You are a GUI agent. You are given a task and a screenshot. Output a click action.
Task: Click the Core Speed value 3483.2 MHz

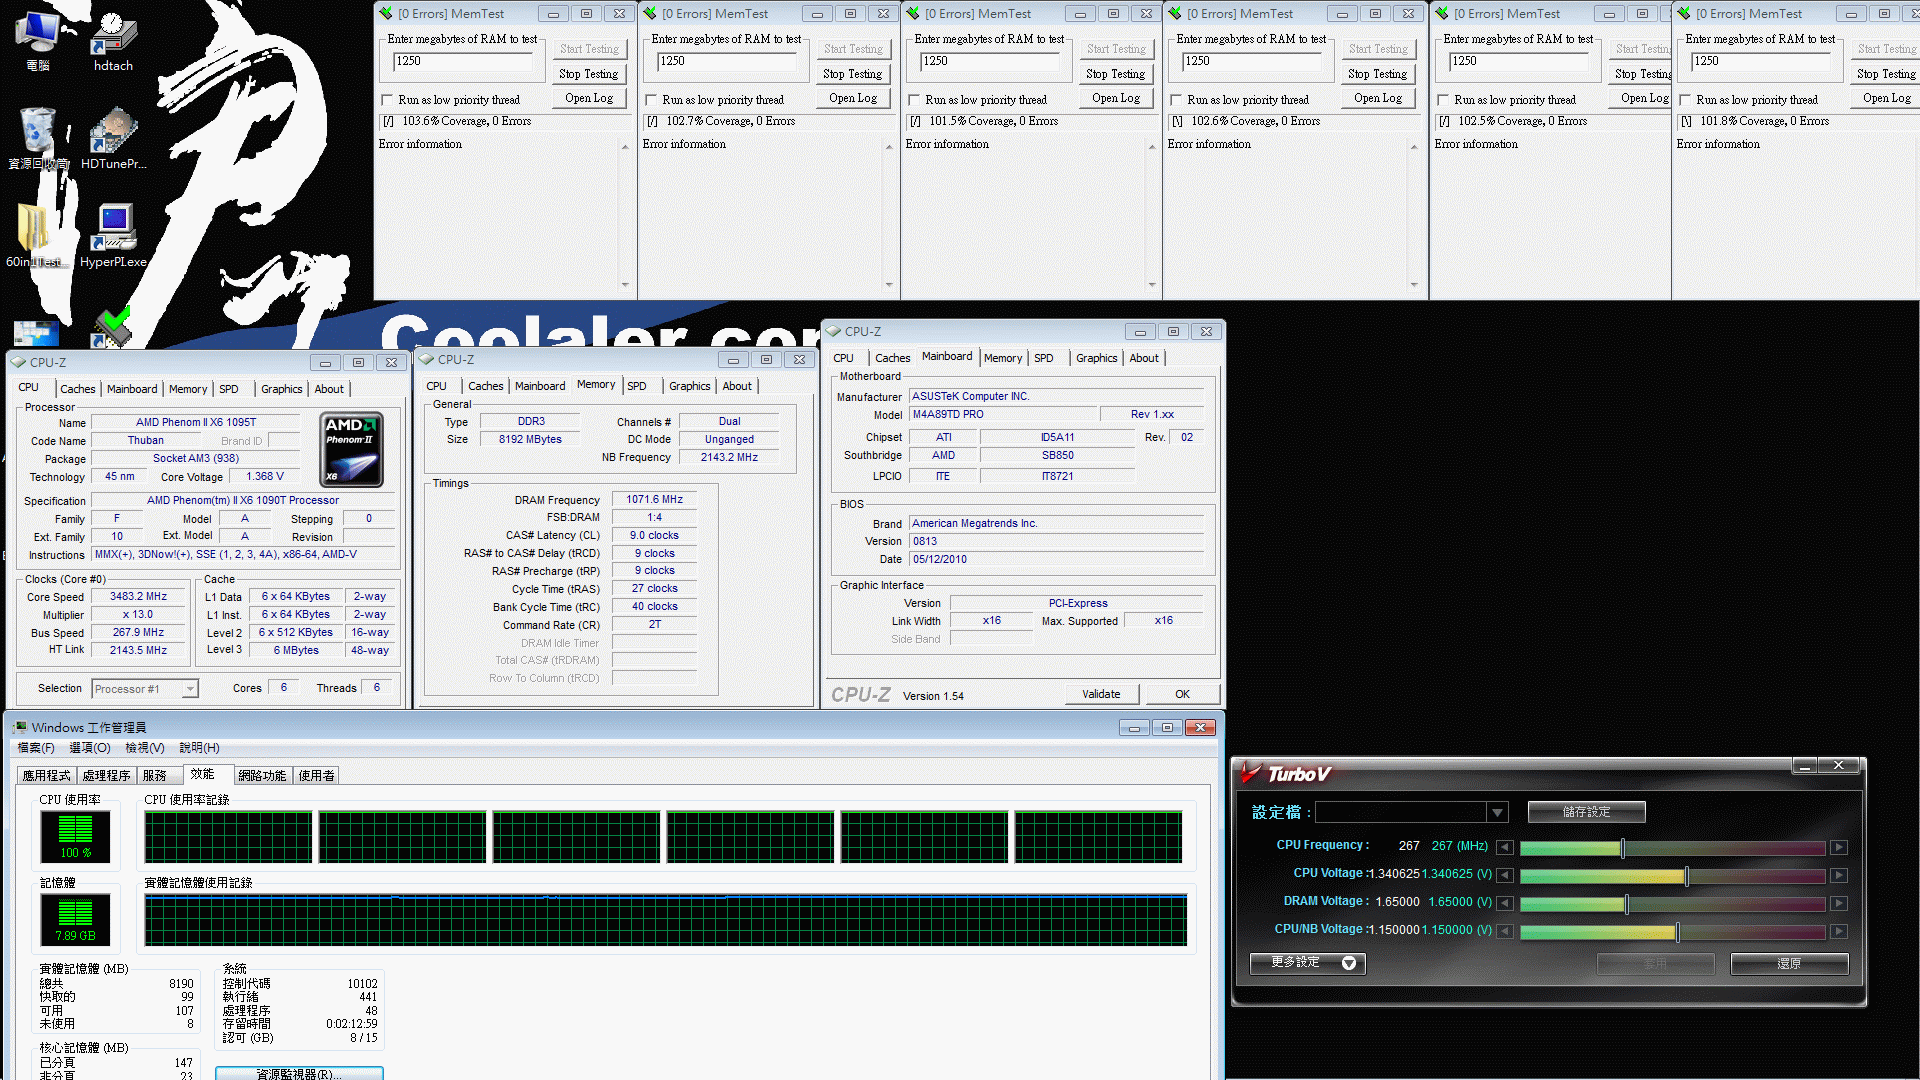(138, 596)
